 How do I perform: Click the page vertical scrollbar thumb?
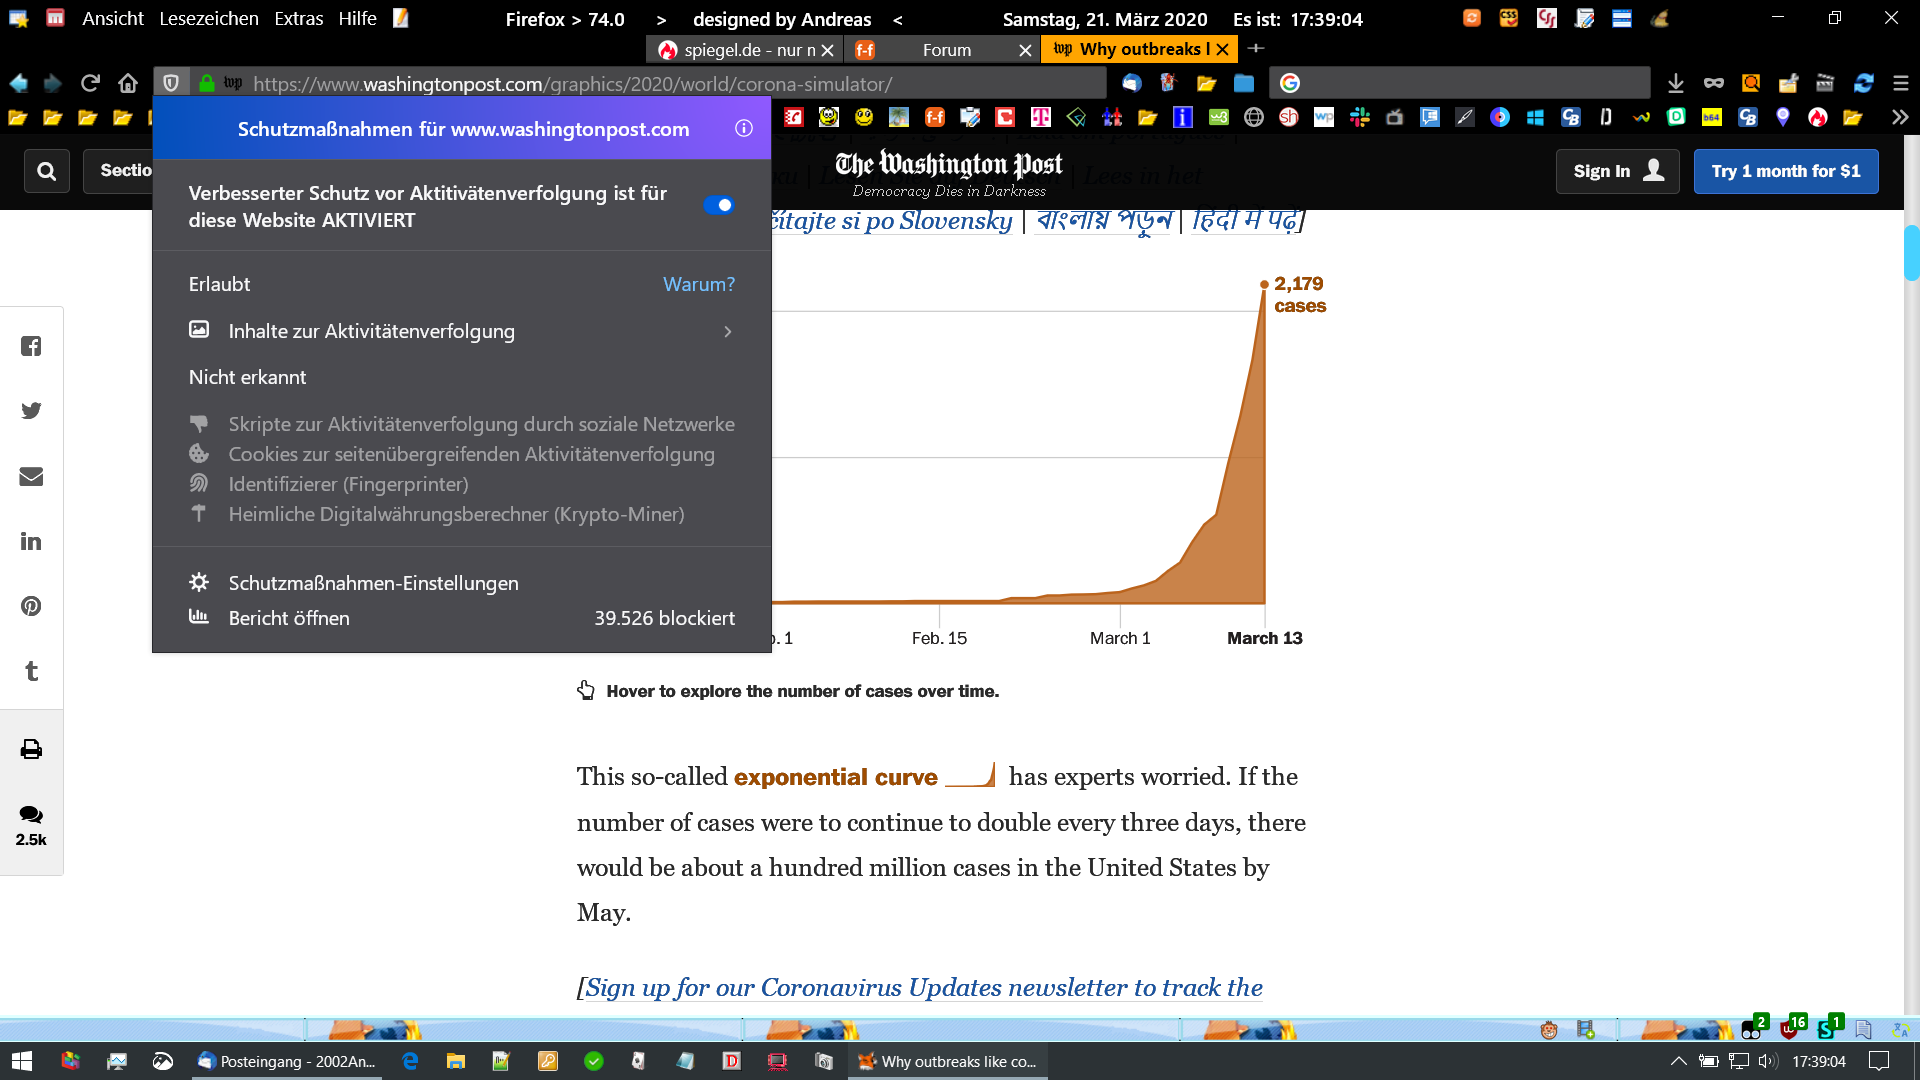[1911, 253]
